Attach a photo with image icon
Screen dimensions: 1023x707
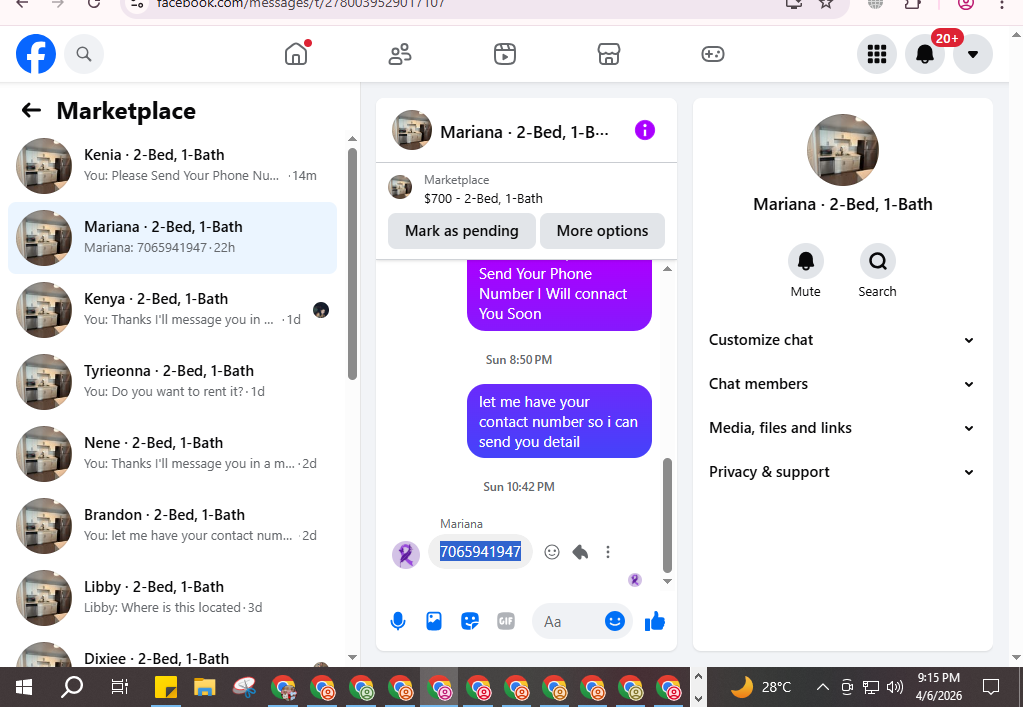click(434, 622)
